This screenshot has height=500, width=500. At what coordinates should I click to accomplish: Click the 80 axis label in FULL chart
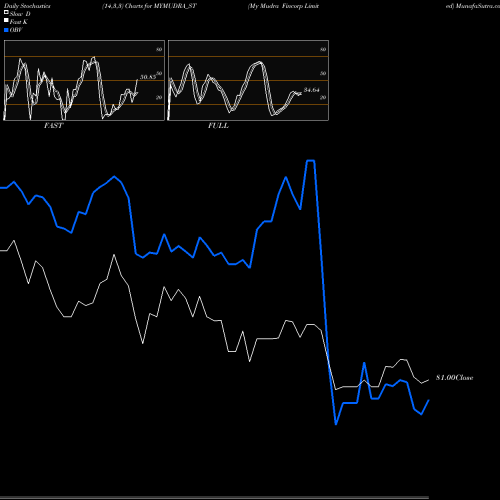click(x=323, y=49)
